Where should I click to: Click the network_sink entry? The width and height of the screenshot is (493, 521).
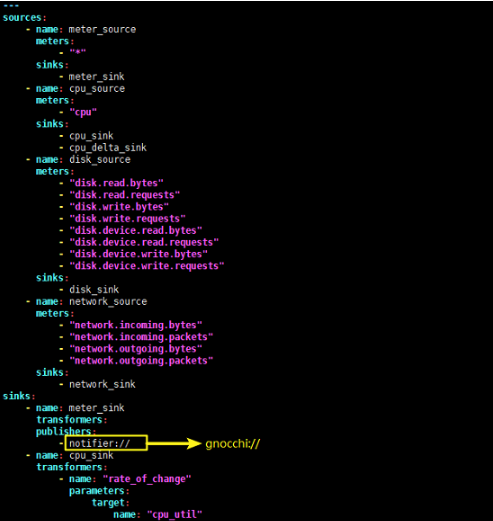click(102, 384)
